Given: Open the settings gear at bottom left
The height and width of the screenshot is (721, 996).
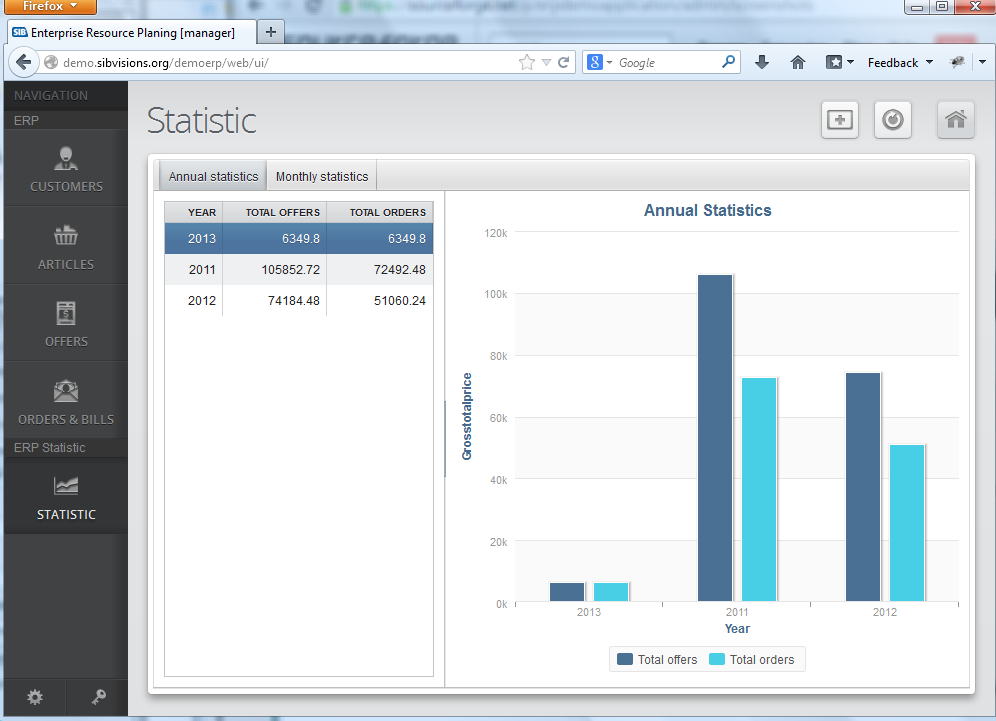Looking at the screenshot, I should pos(34,697).
